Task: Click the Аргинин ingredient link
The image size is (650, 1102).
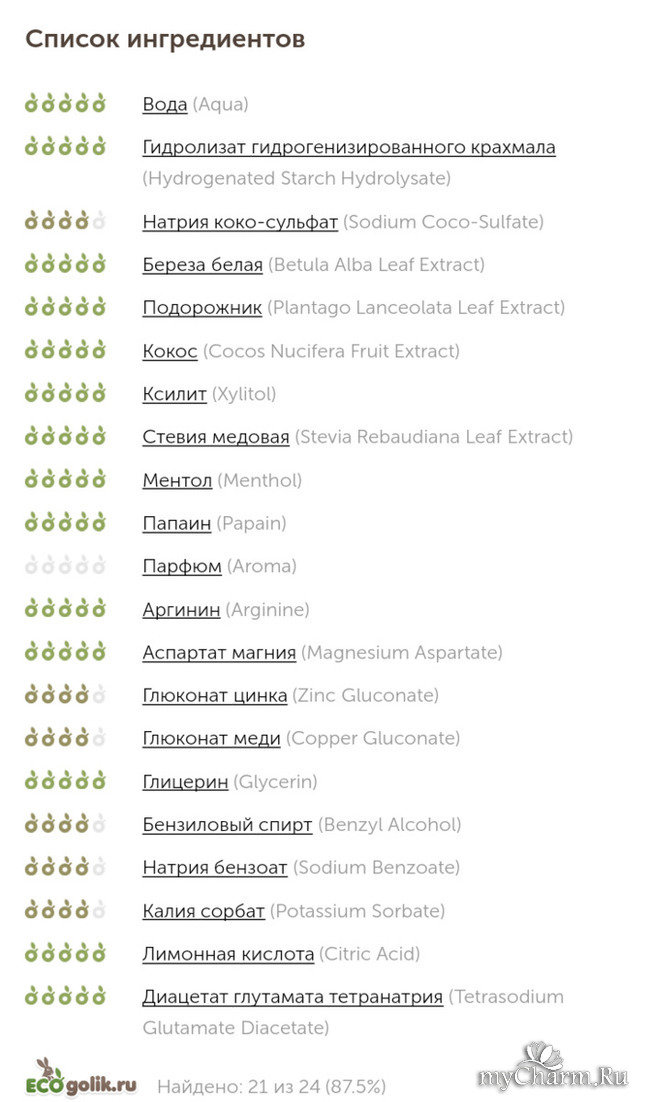Action: [181, 609]
